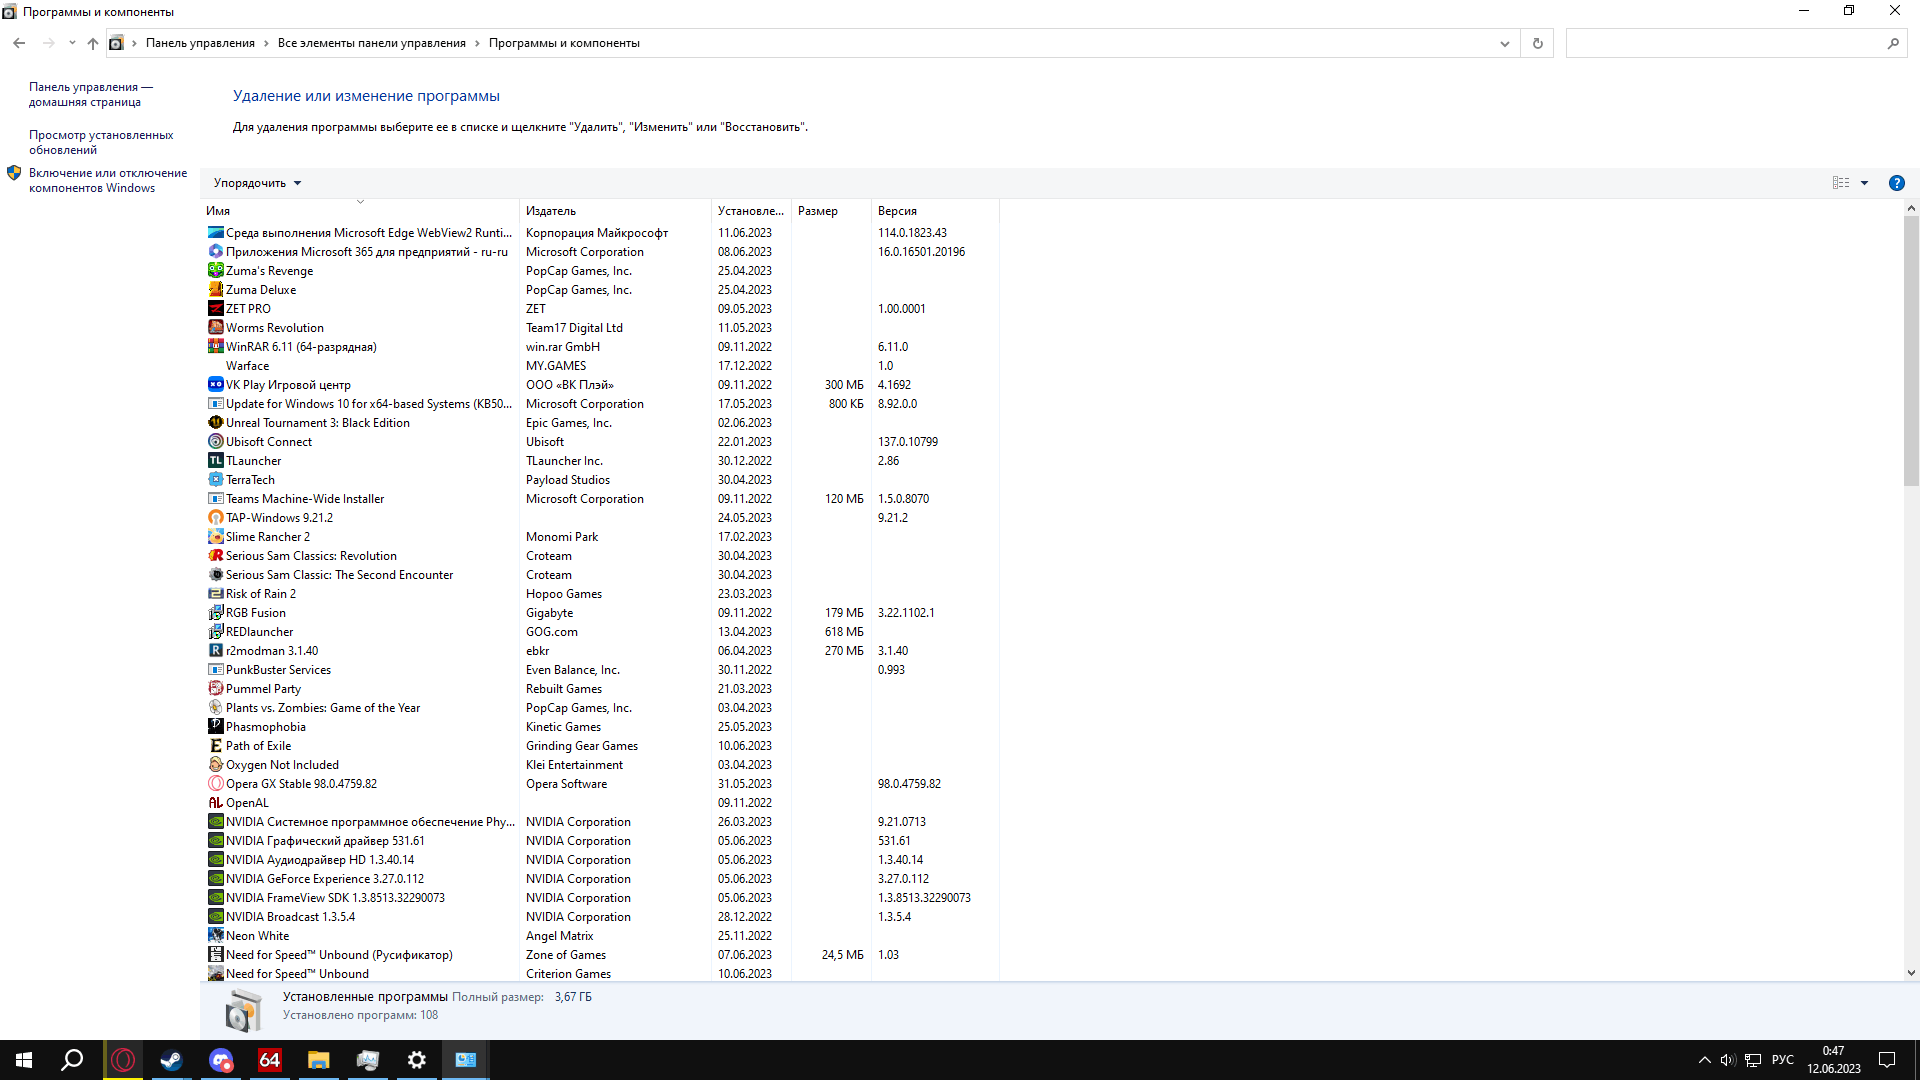Sort by Имя column header
Screen dimensions: 1920x1080
(x=360, y=211)
